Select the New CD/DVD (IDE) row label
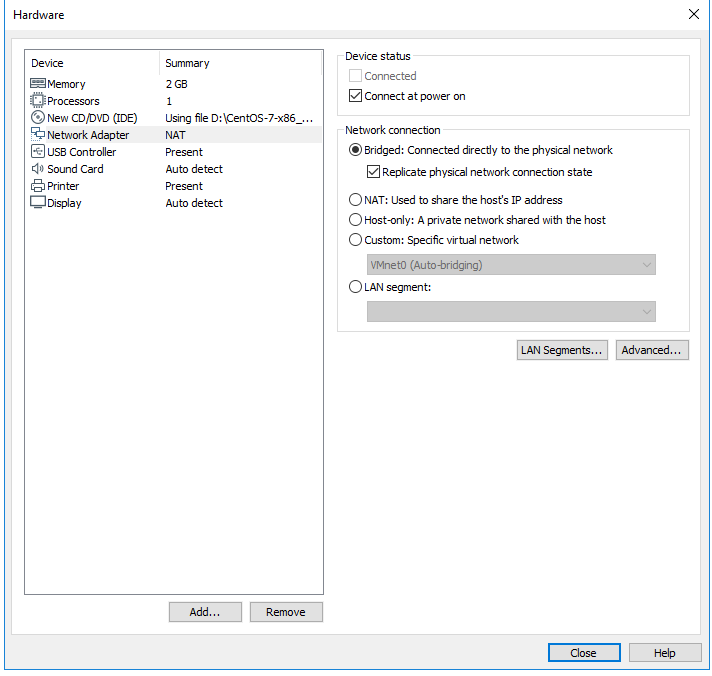 92,118
